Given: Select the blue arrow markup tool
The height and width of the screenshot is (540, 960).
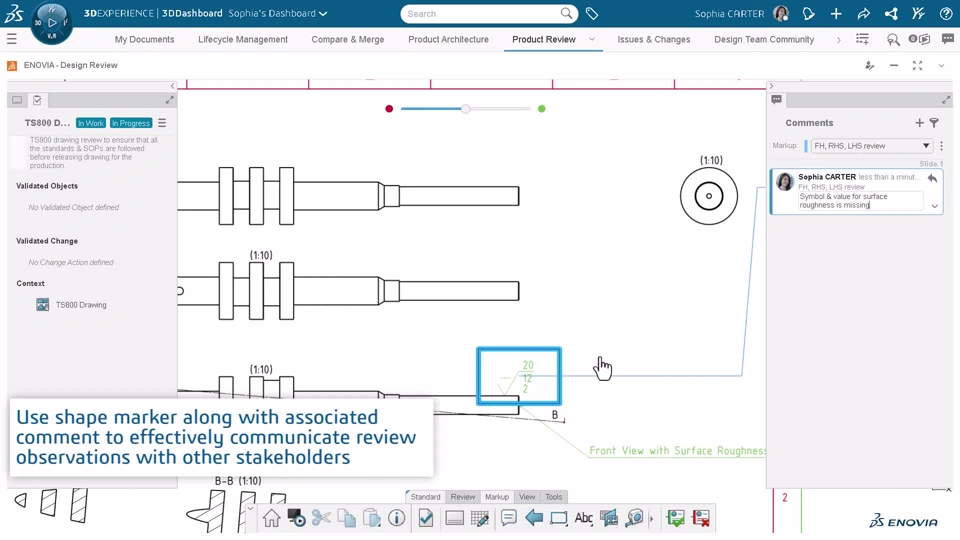Looking at the screenshot, I should pos(534,518).
